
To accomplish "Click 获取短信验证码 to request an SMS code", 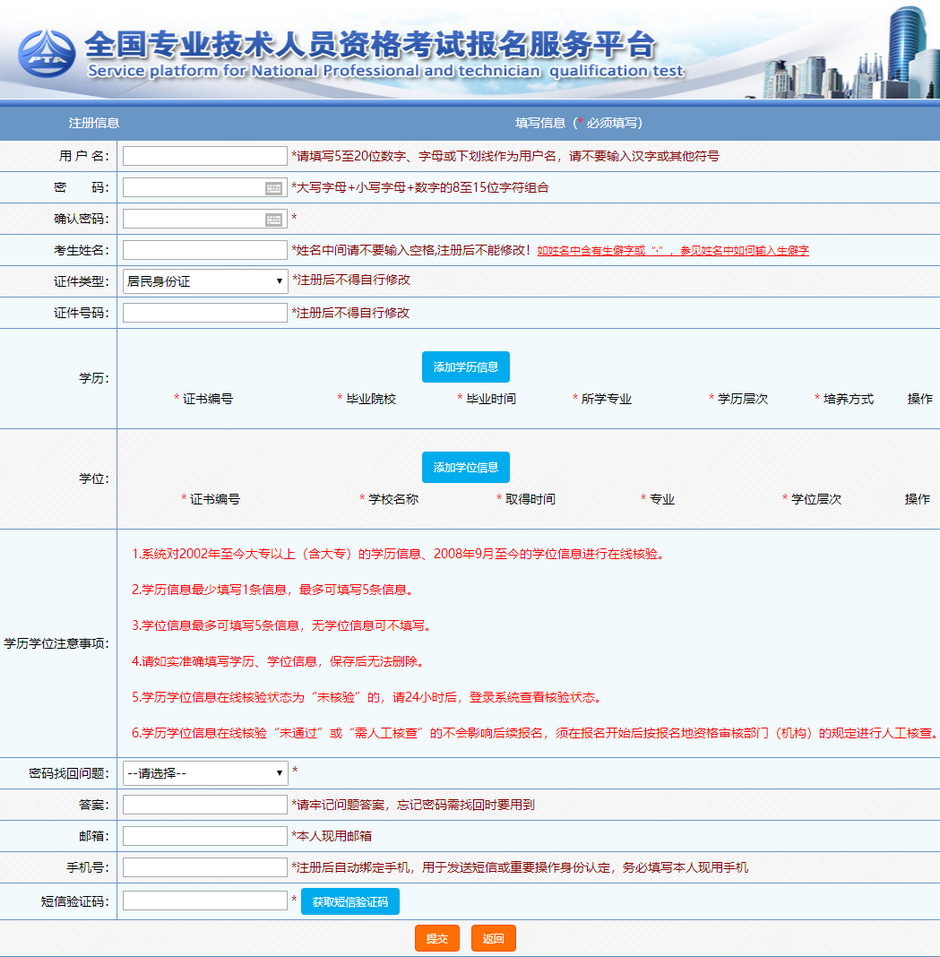I will pyautogui.click(x=349, y=900).
